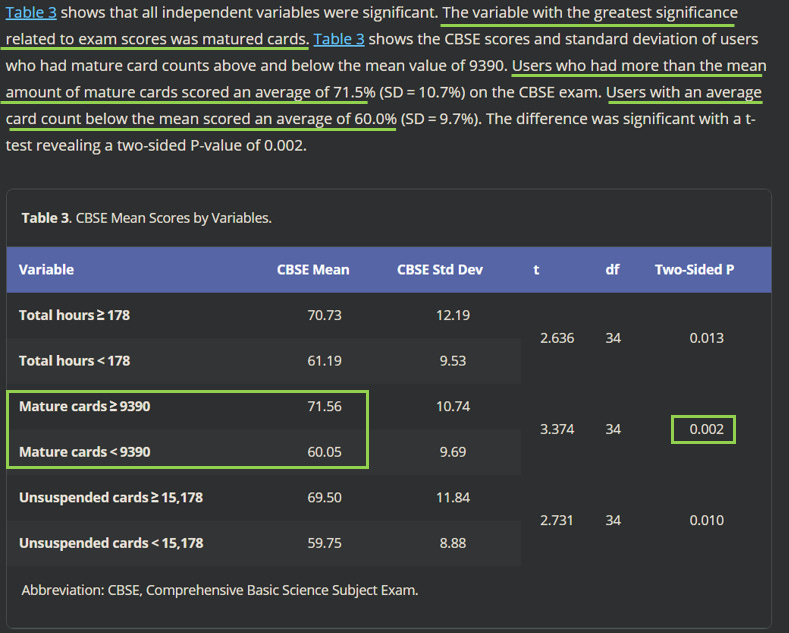Open the first Table 3 link in the paragraph
This screenshot has width=789, height=633.
click(31, 12)
